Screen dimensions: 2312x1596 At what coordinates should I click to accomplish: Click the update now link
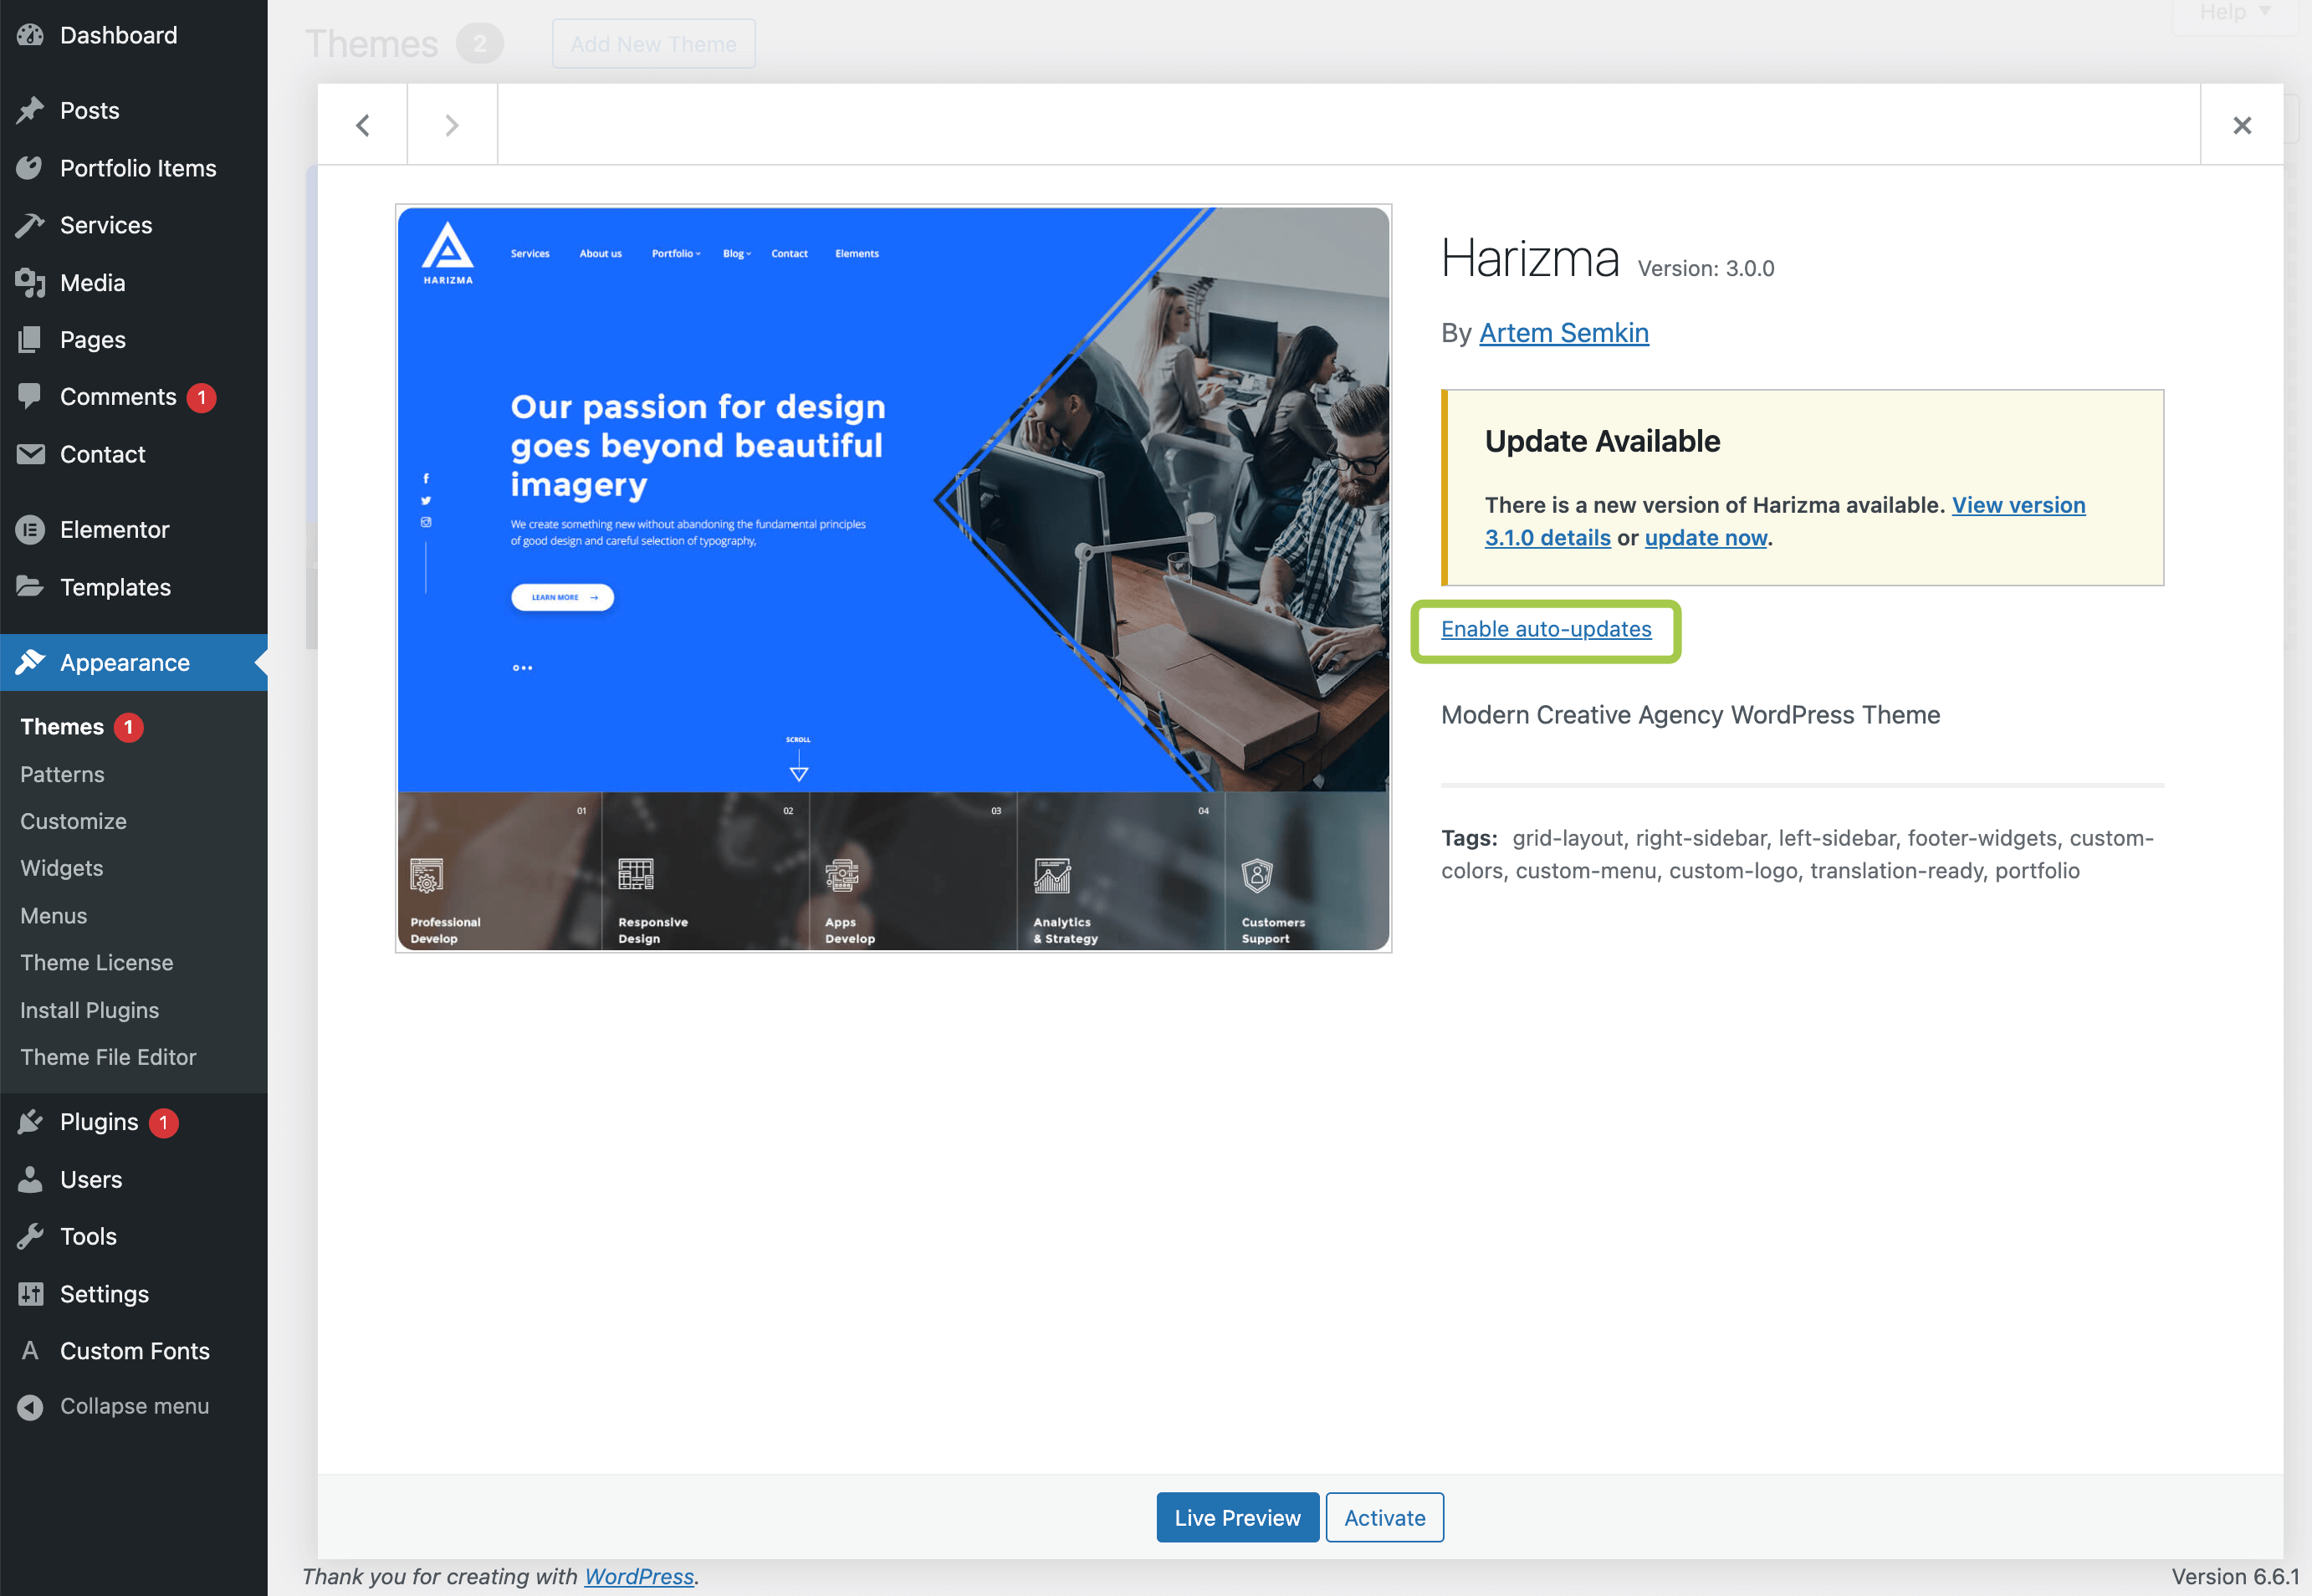click(x=1705, y=538)
